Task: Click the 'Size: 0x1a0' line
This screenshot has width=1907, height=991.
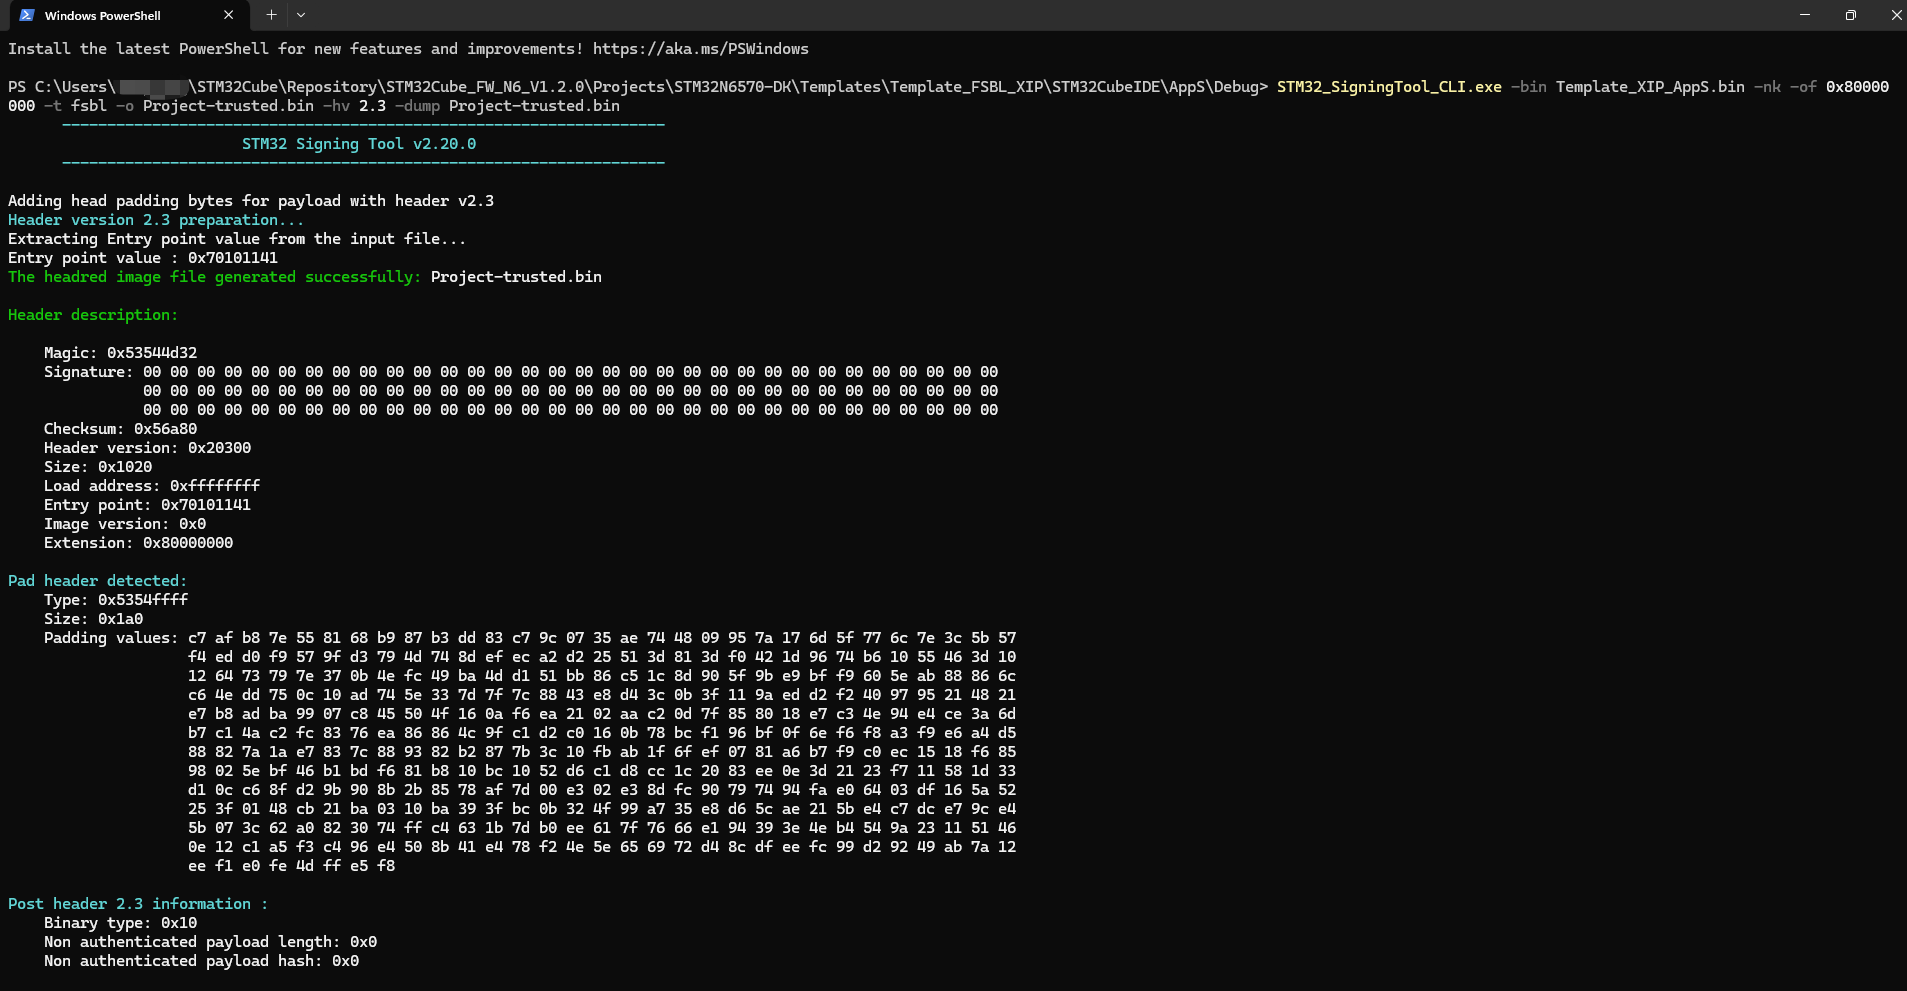Action: tap(93, 619)
